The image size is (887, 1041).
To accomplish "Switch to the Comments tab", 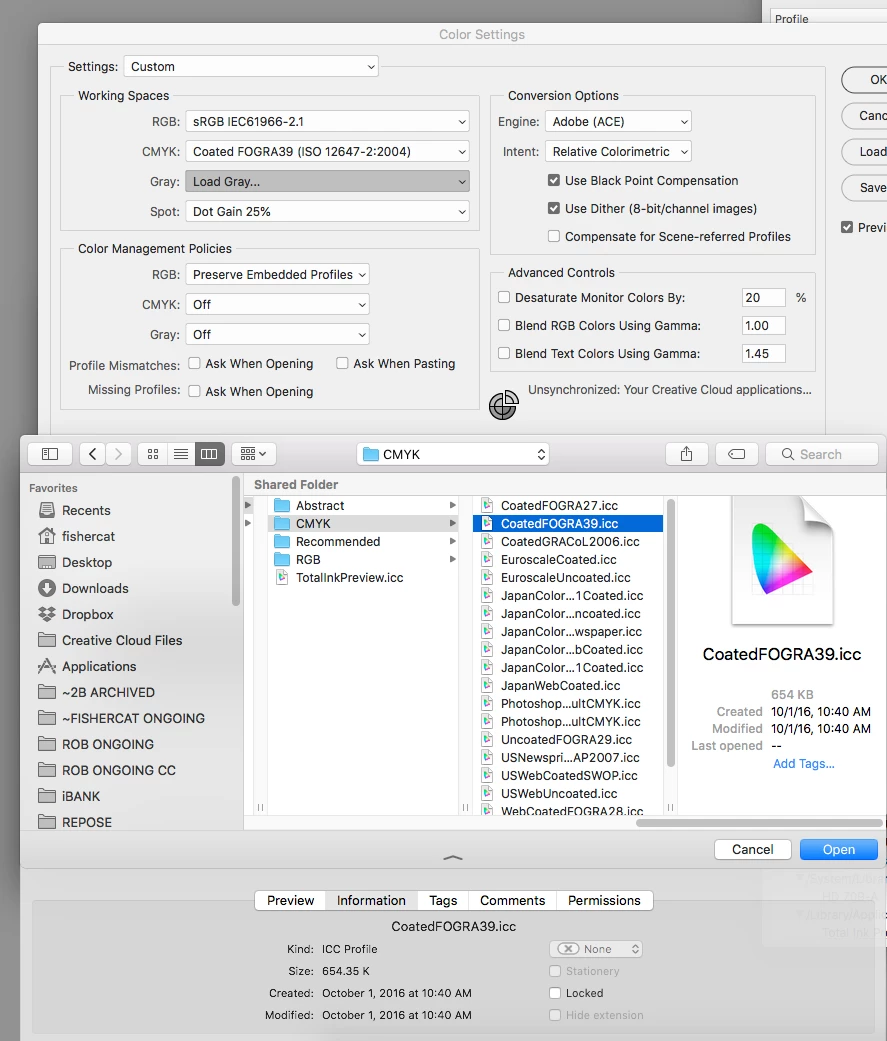I will coord(513,900).
